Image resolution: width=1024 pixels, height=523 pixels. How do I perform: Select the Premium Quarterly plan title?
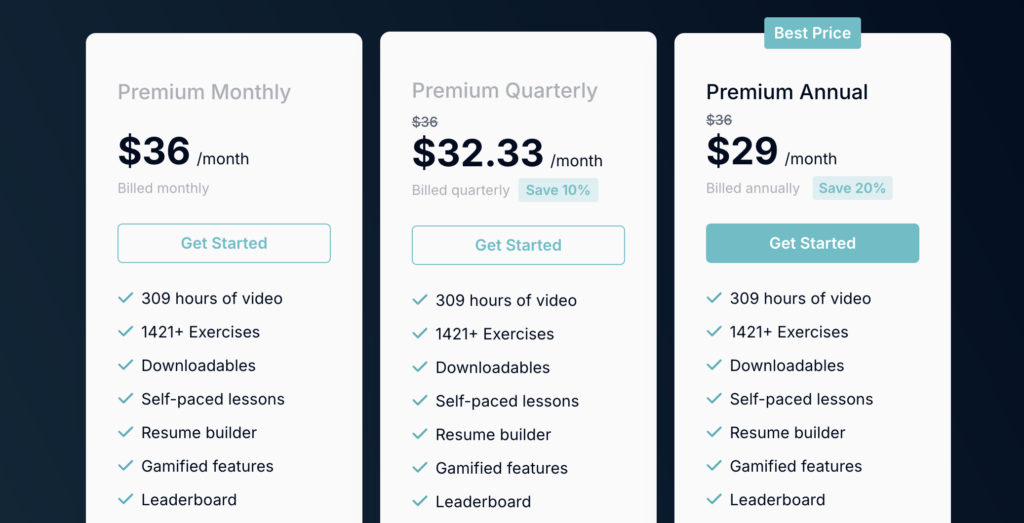(505, 90)
